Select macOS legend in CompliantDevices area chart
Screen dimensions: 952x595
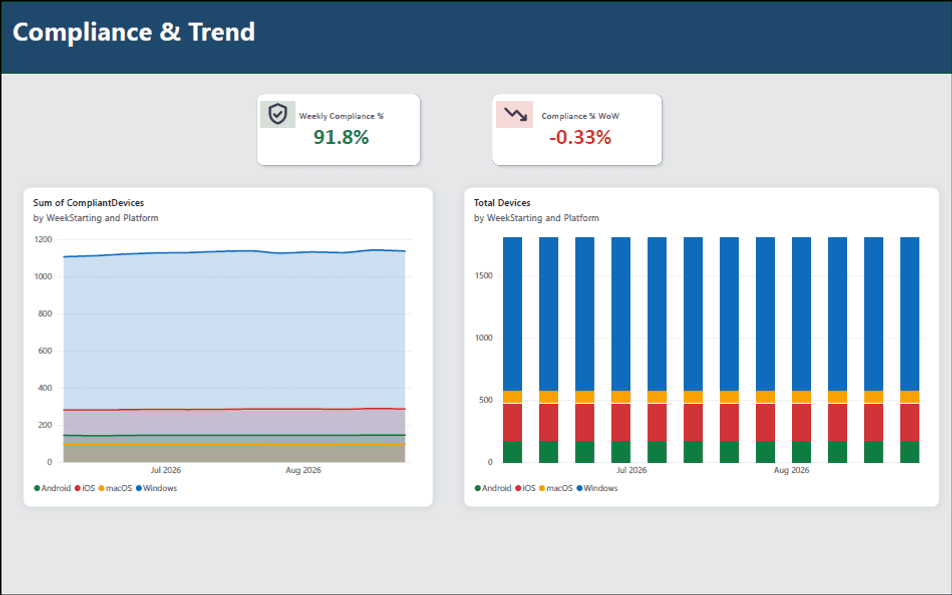[x=115, y=488]
